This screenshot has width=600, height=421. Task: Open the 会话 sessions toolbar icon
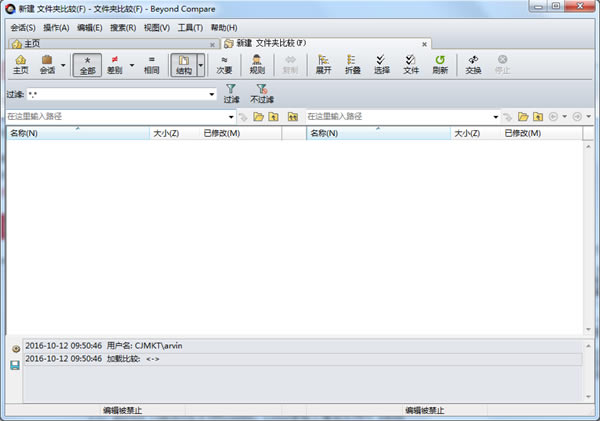(46, 65)
